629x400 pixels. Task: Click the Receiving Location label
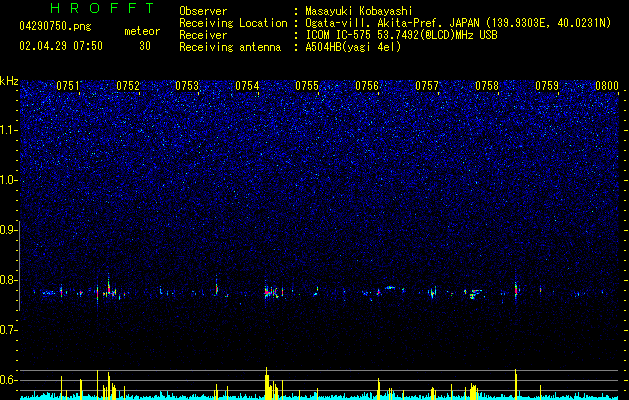click(233, 23)
